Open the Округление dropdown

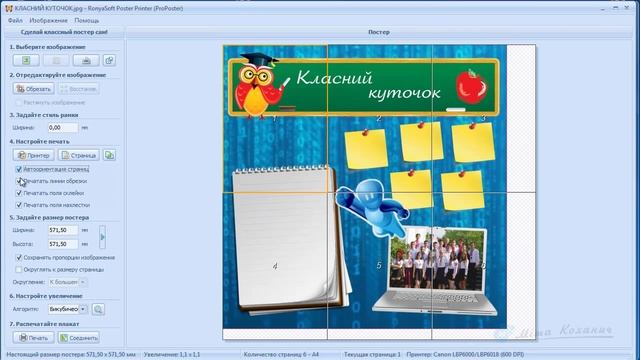point(82,282)
